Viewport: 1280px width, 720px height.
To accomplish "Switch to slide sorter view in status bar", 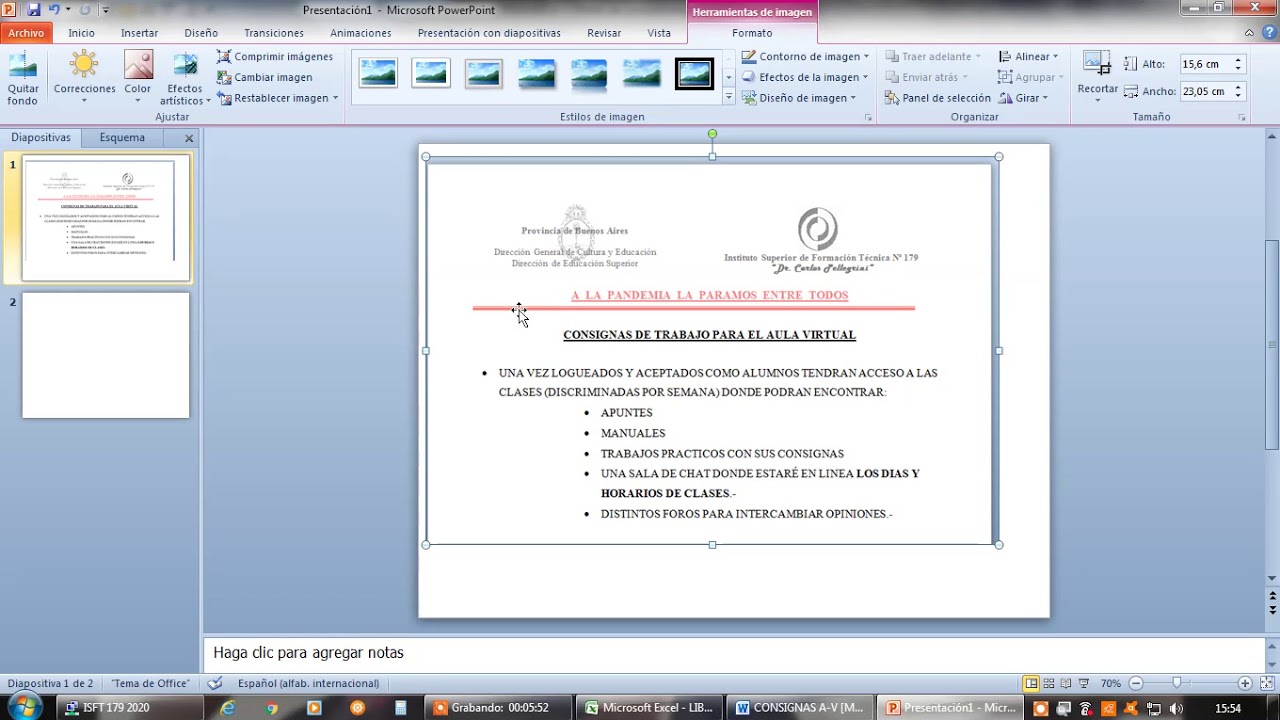I will coord(1048,683).
